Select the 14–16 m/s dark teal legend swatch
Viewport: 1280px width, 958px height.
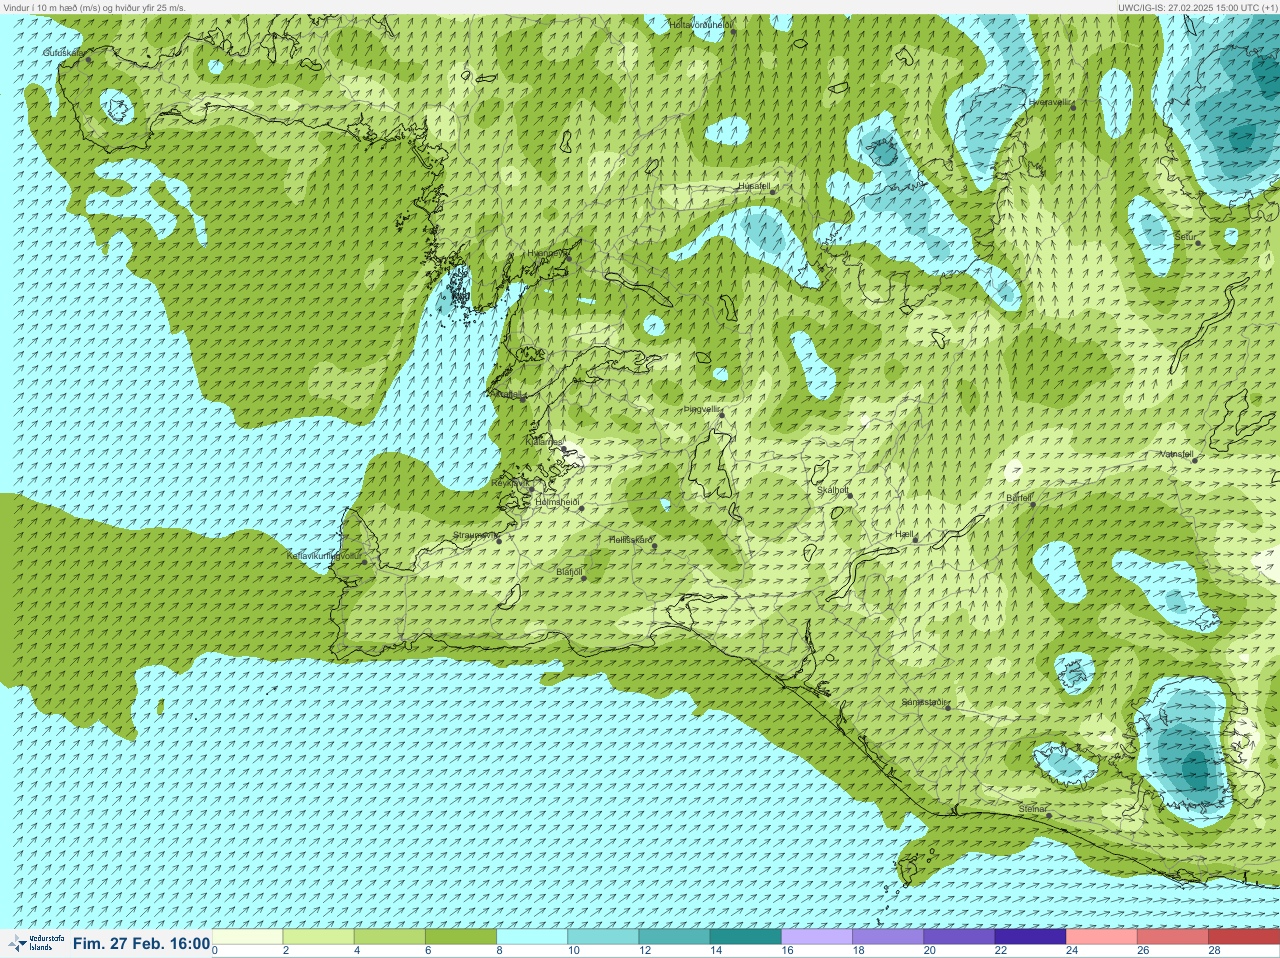click(745, 937)
